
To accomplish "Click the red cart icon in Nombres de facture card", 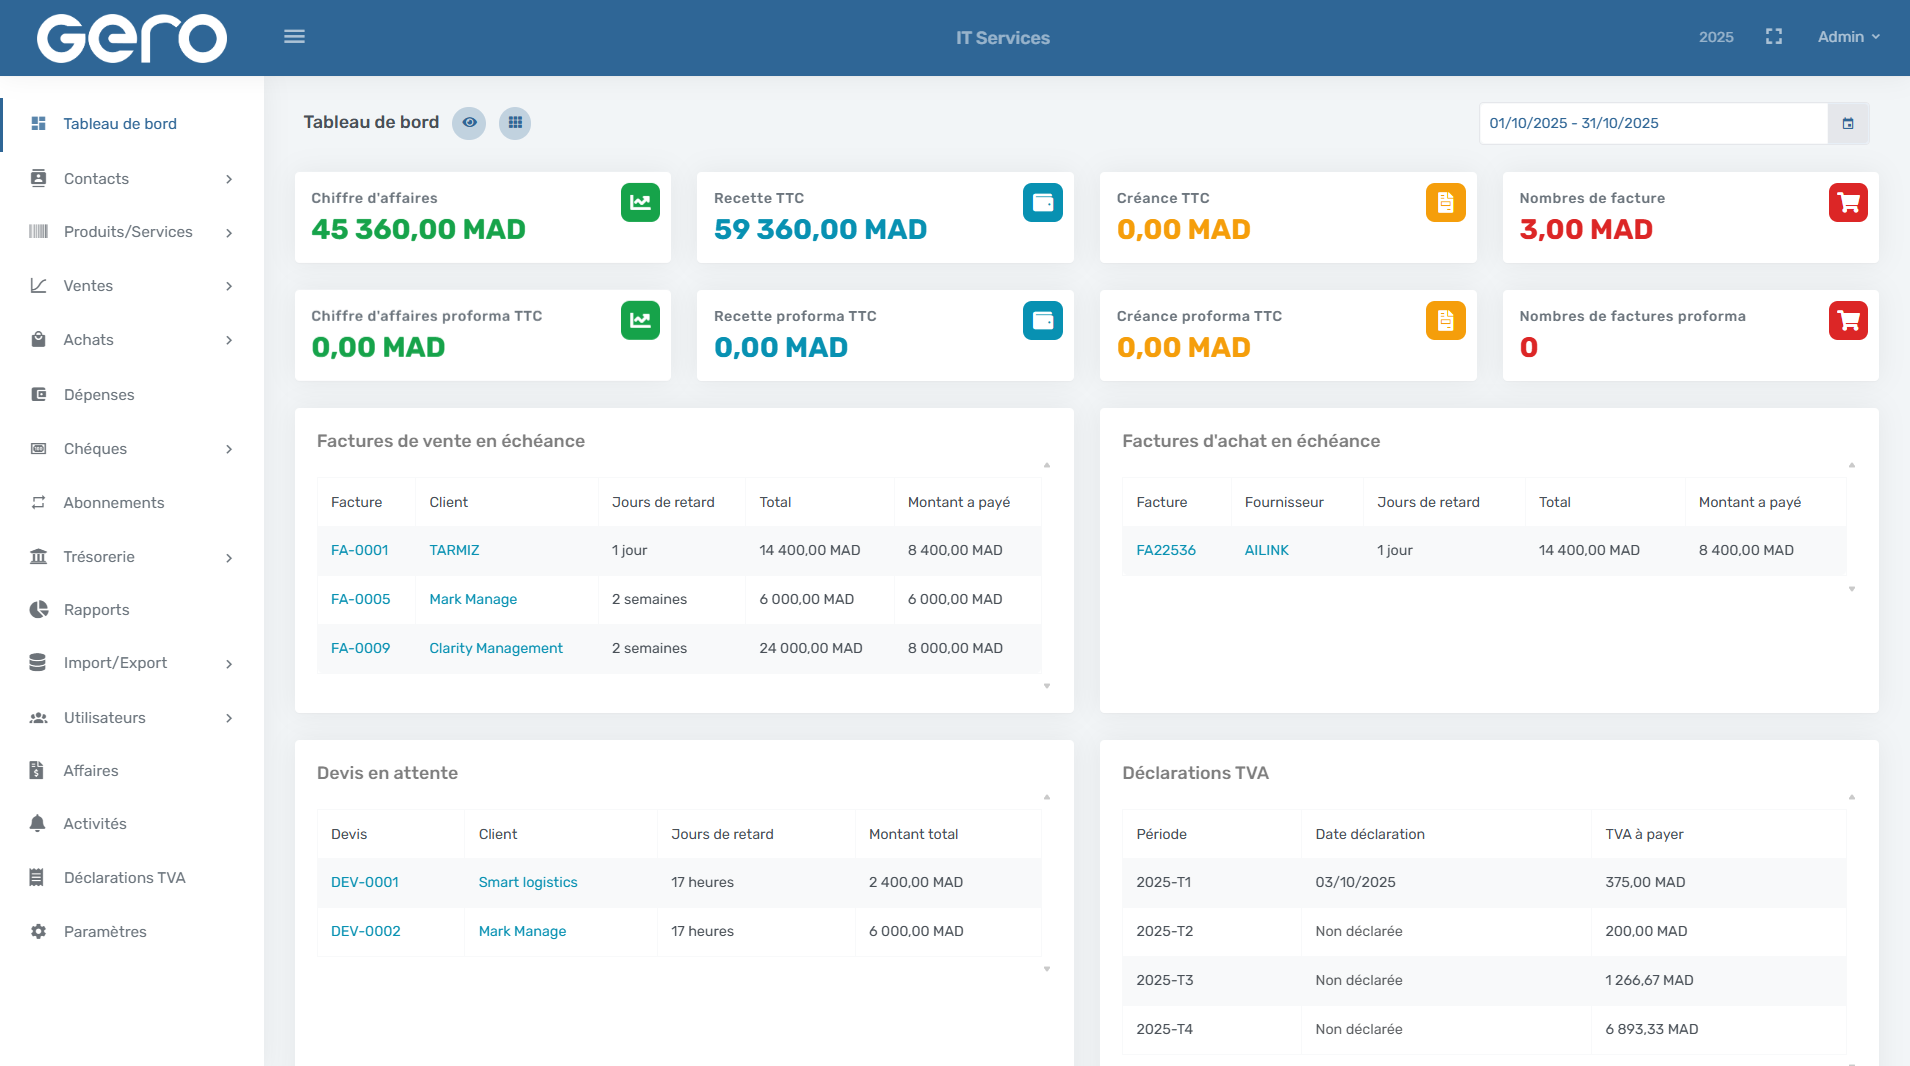I will 1848,203.
